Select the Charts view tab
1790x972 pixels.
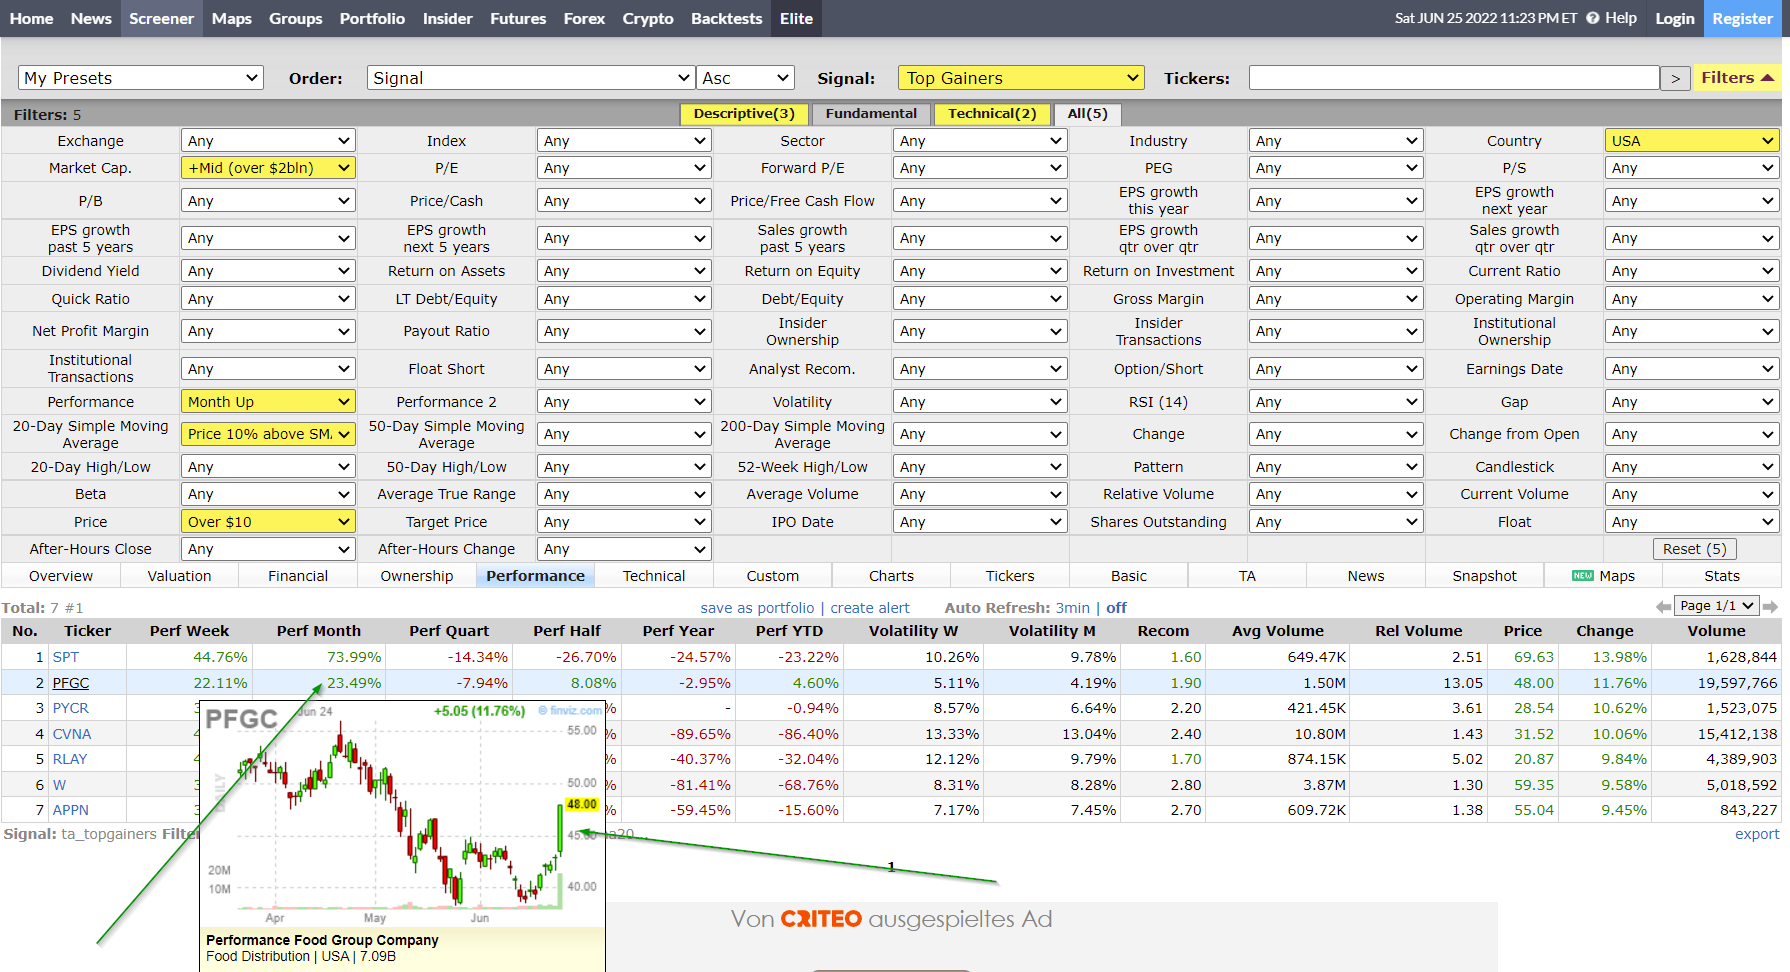pos(892,576)
